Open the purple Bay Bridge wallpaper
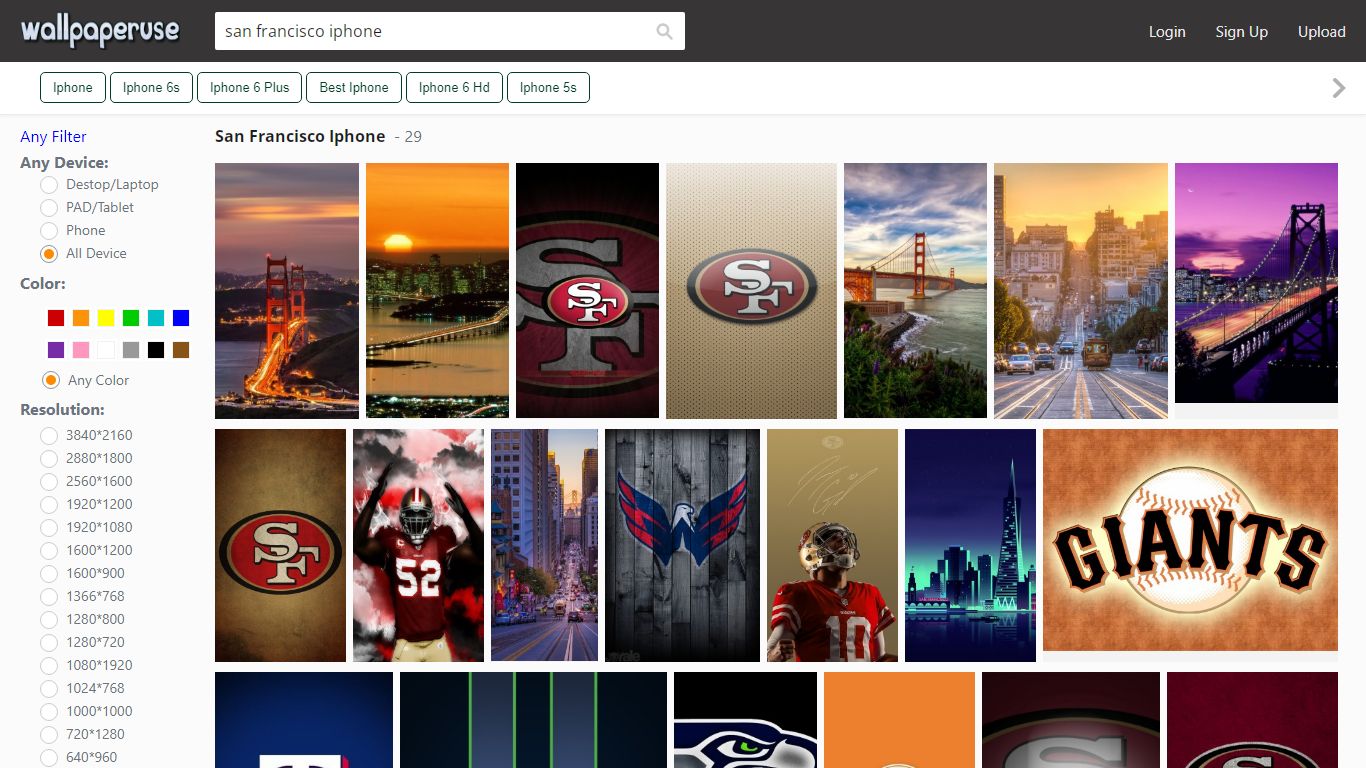 tap(1256, 283)
